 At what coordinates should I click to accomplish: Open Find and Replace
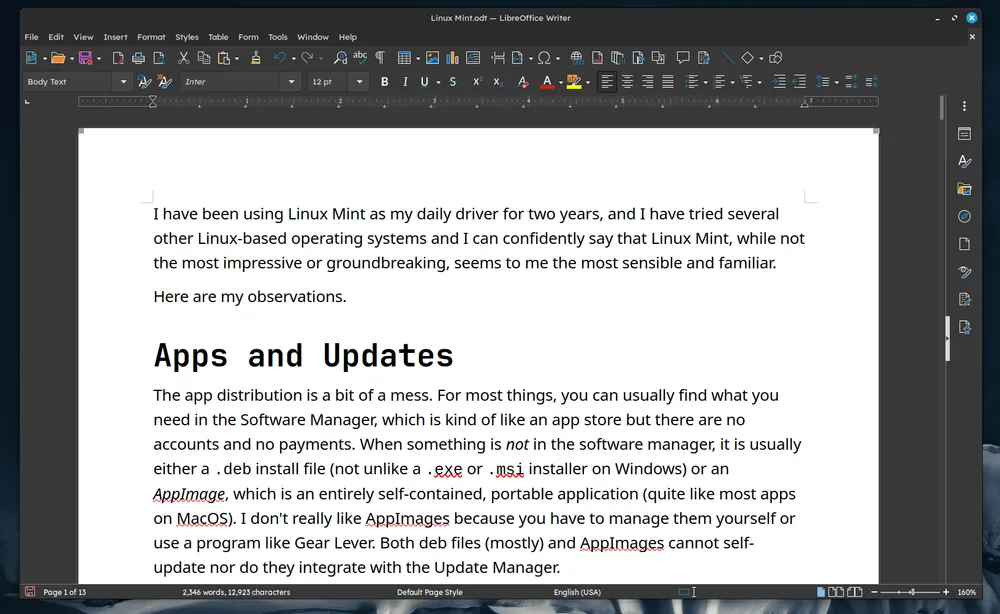pos(341,57)
